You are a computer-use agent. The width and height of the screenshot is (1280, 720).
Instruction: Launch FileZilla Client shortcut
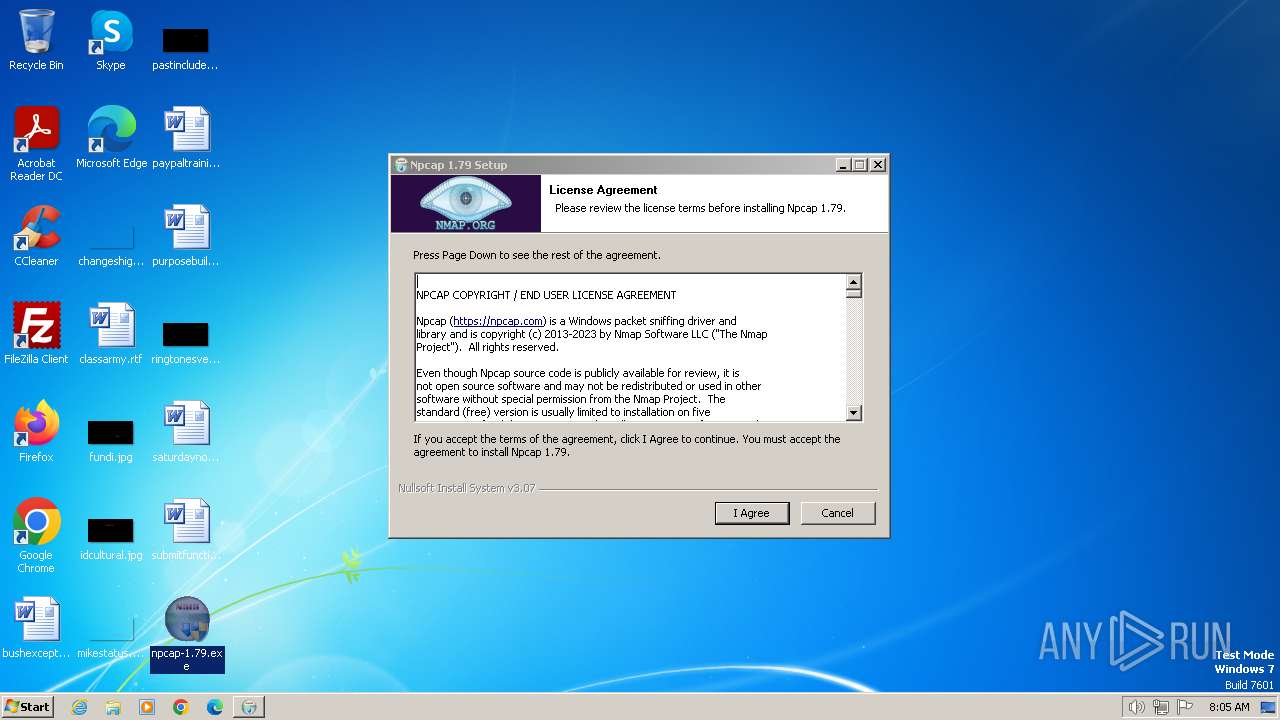tap(36, 334)
